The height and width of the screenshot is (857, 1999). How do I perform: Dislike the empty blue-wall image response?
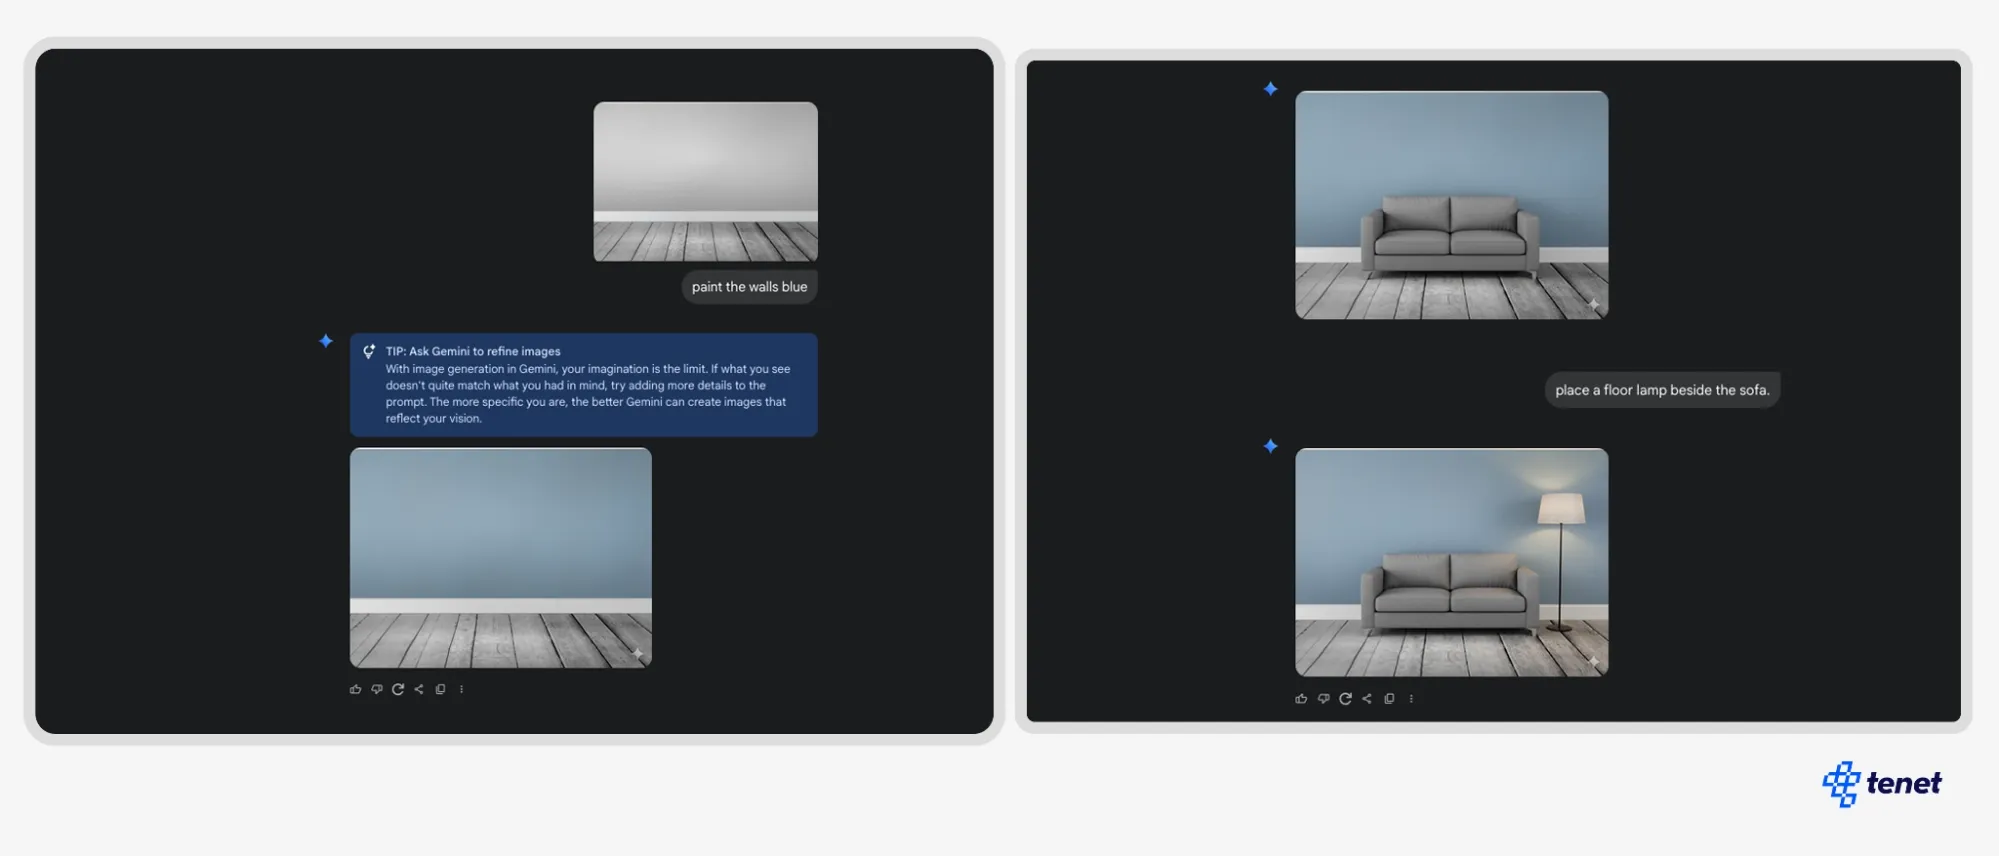point(377,689)
